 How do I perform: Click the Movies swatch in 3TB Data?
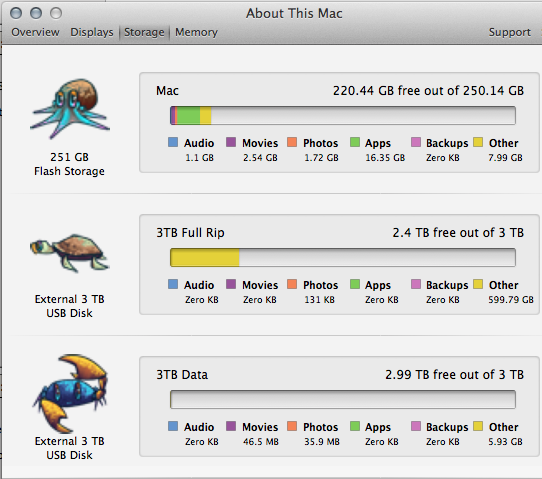(231, 426)
